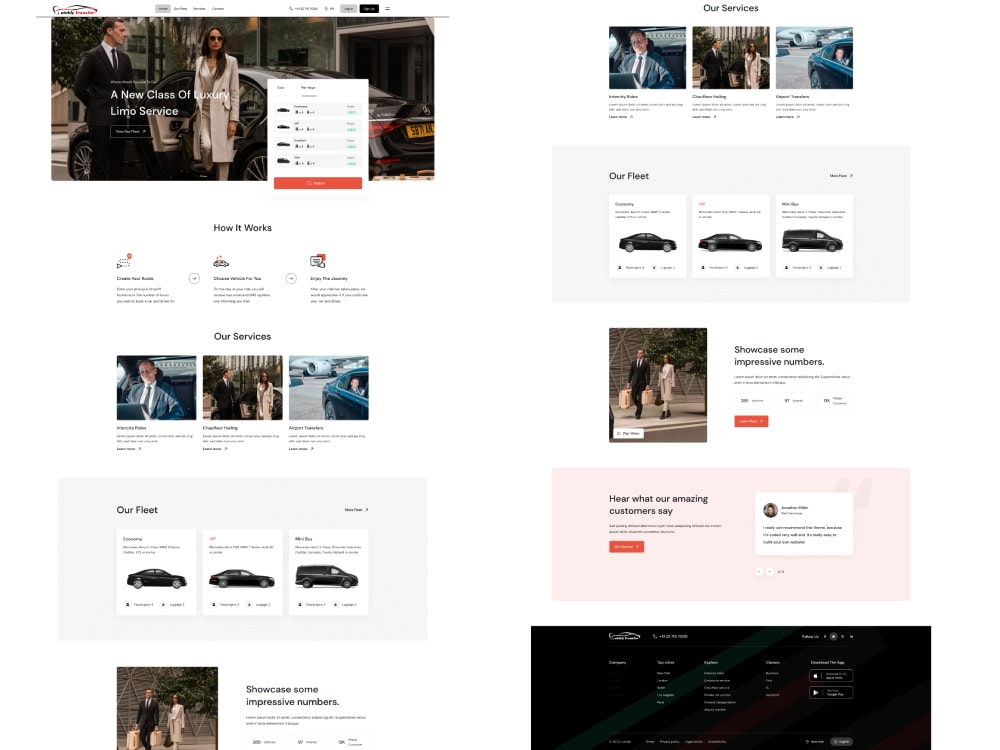
Task: Open the English language pill in footer
Action: [842, 742]
